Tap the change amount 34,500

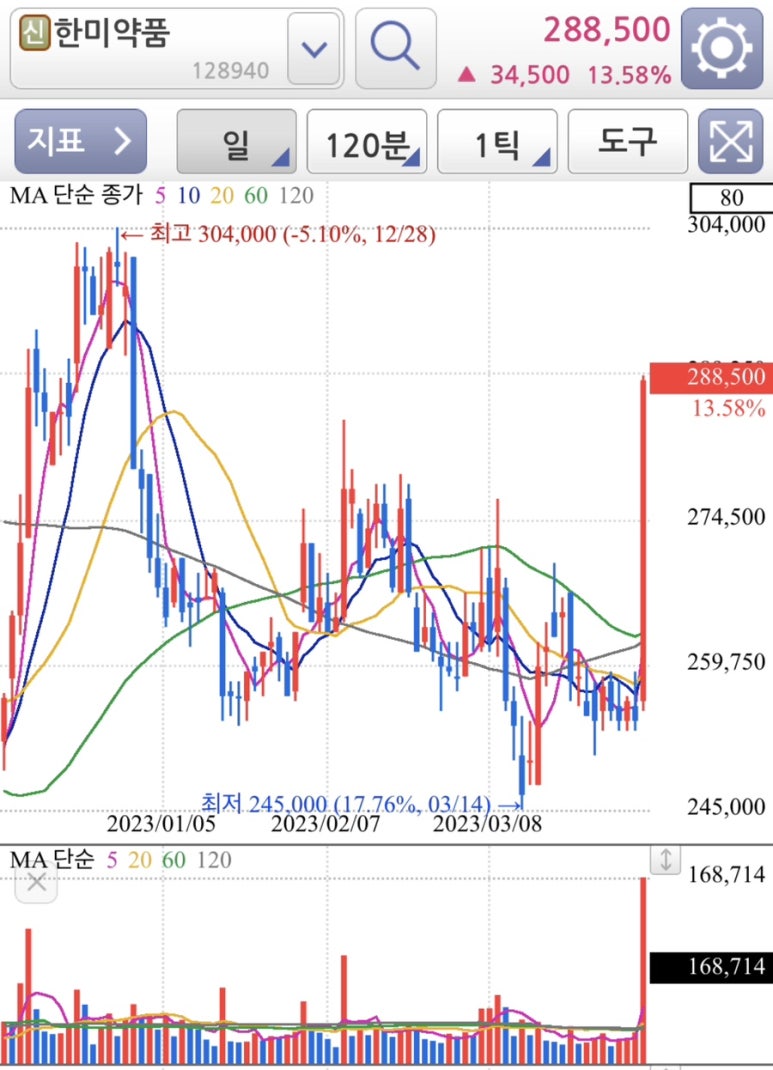pyautogui.click(x=529, y=74)
